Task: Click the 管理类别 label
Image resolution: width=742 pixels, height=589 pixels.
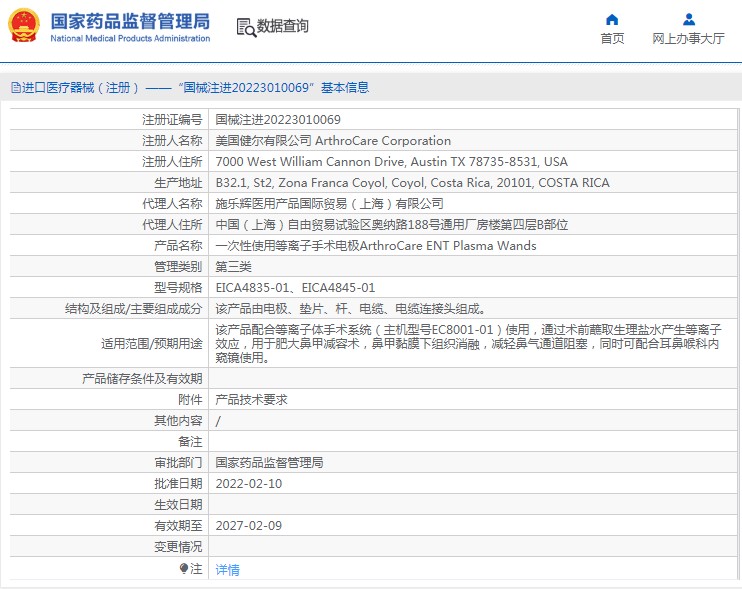Action: click(x=178, y=267)
